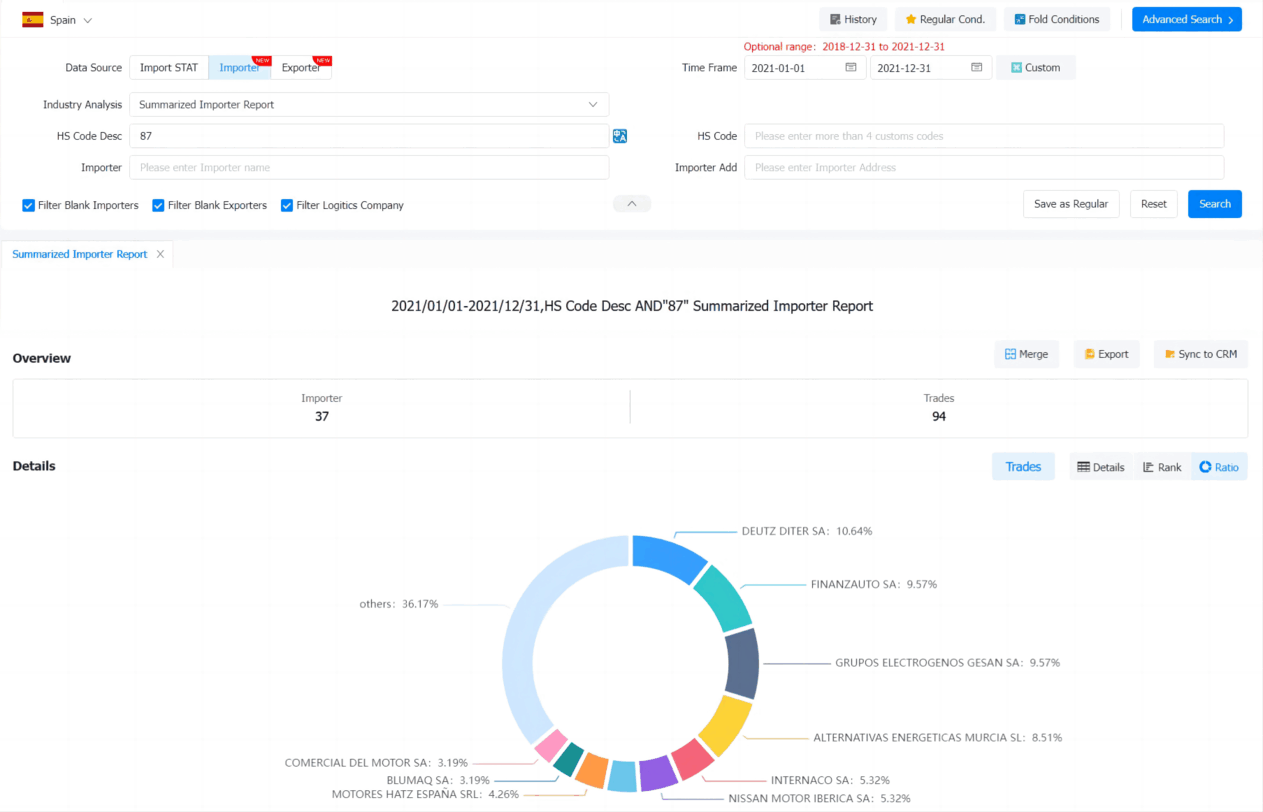Click GRUPOS ELECTROGENOS GESAN SA label

coord(948,662)
